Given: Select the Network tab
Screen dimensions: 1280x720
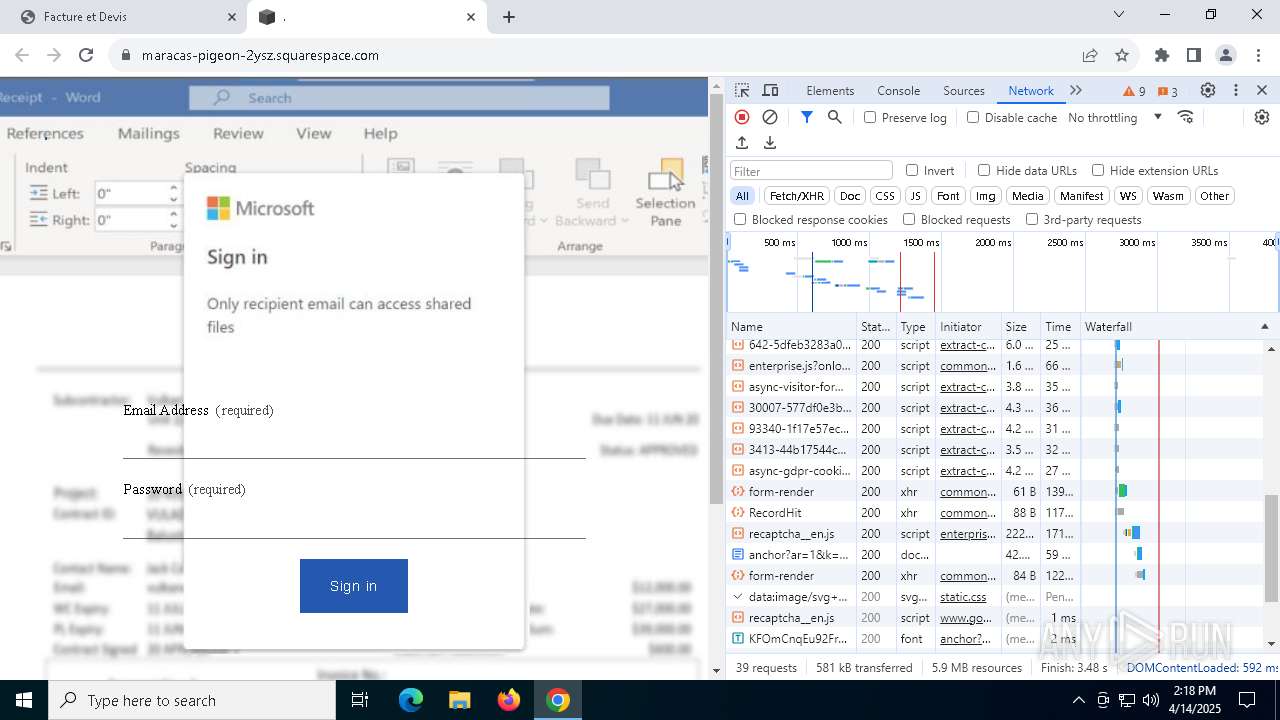Looking at the screenshot, I should pos(1031,90).
